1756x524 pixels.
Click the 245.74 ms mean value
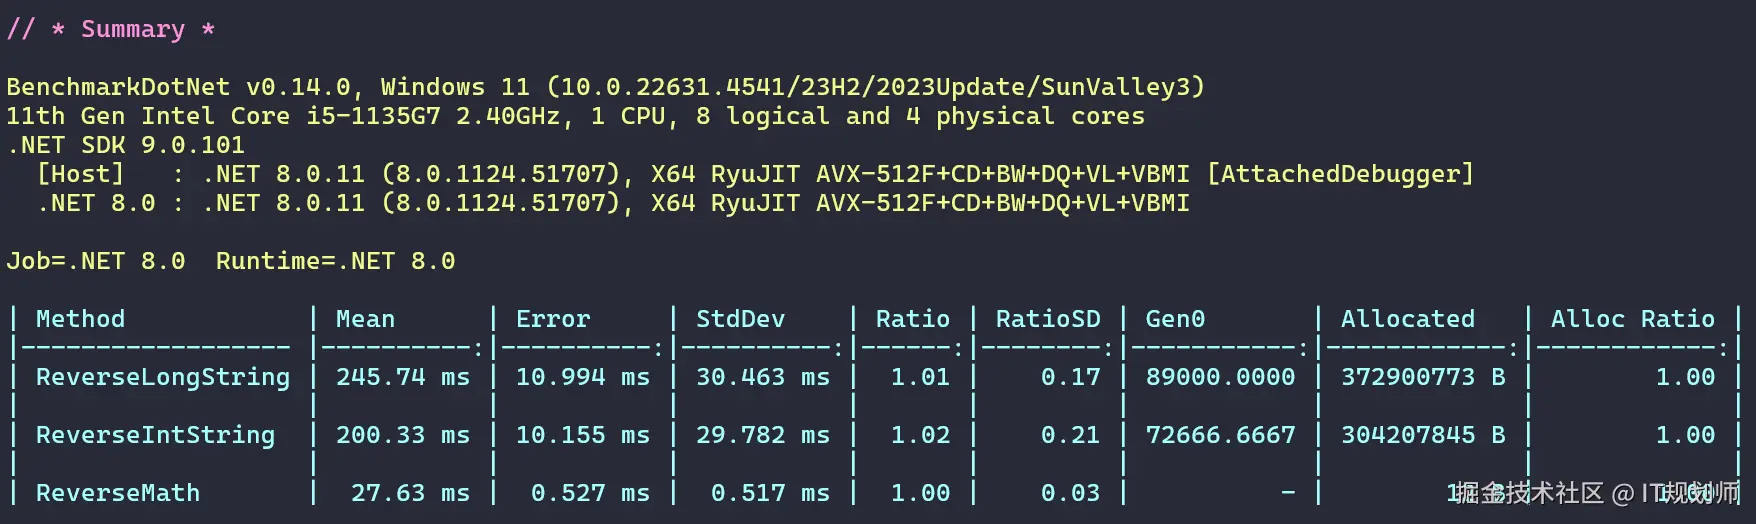pos(403,377)
